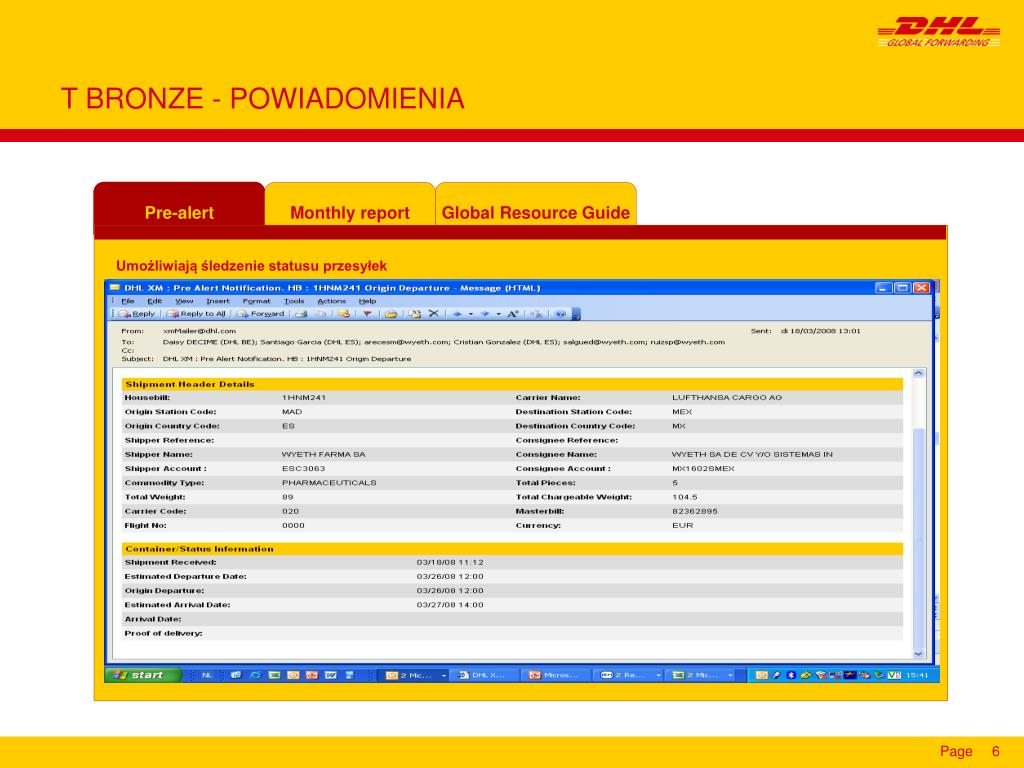Screen dimensions: 1024x768
Task: Switch to the Pre-alert tab
Action: tap(179, 204)
